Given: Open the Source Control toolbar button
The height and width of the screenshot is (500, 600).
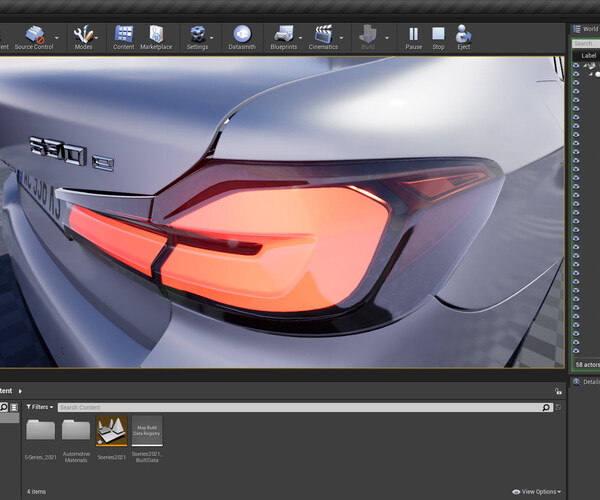Looking at the screenshot, I should (x=34, y=37).
